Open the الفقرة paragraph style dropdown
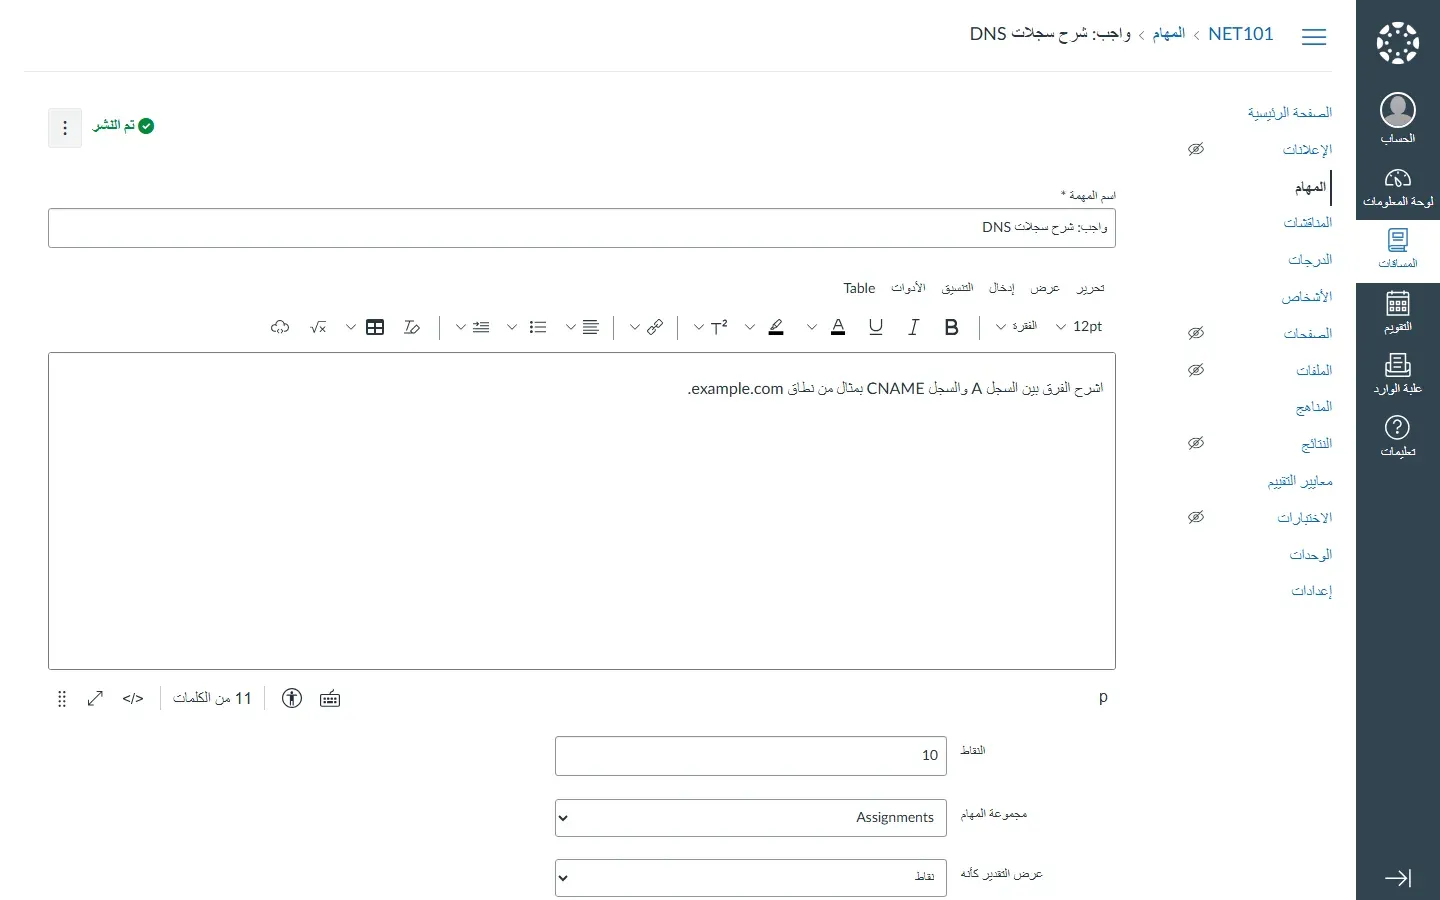 [1017, 327]
